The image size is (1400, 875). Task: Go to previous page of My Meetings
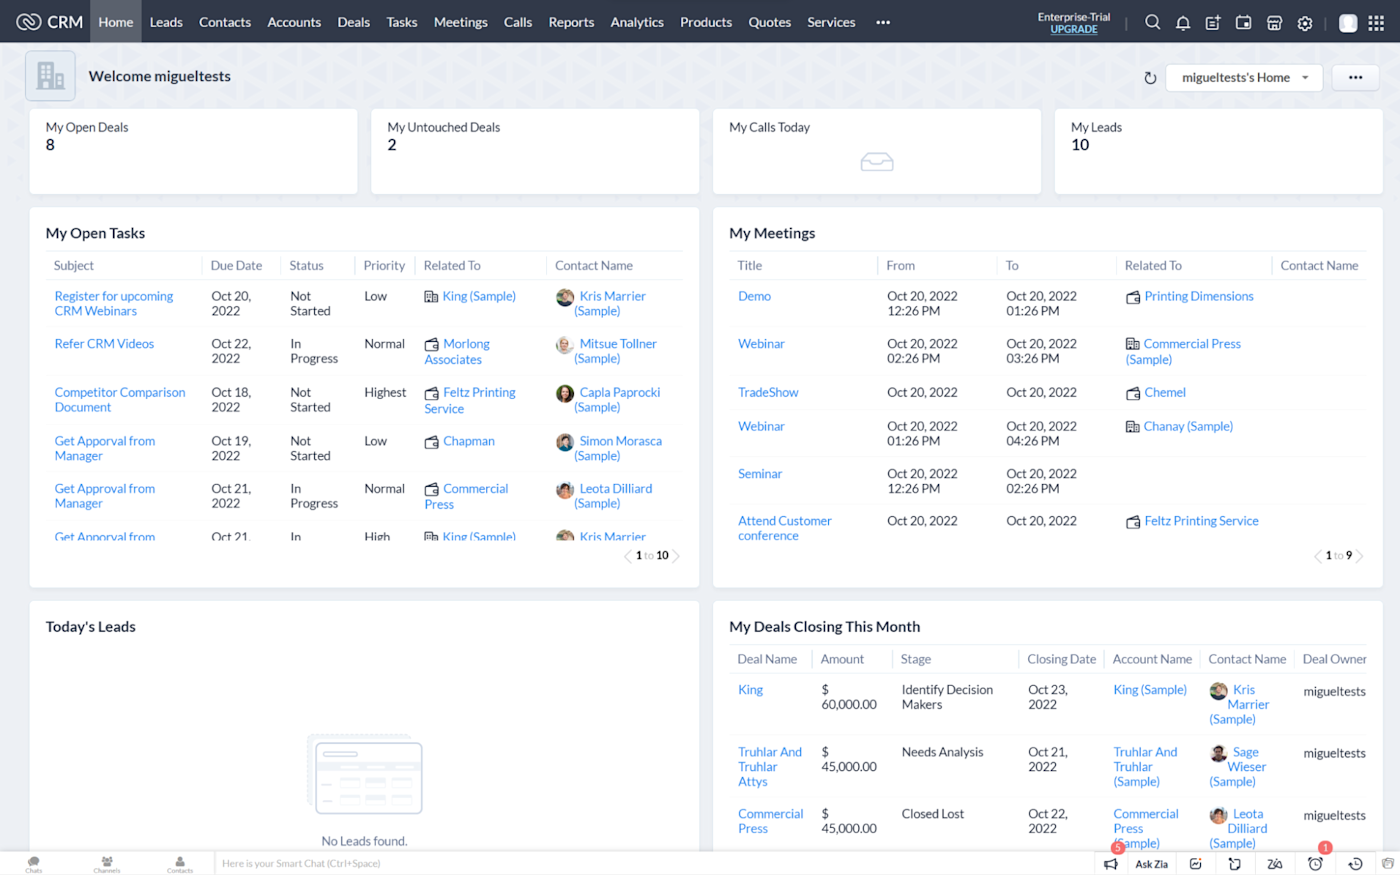(x=1318, y=556)
